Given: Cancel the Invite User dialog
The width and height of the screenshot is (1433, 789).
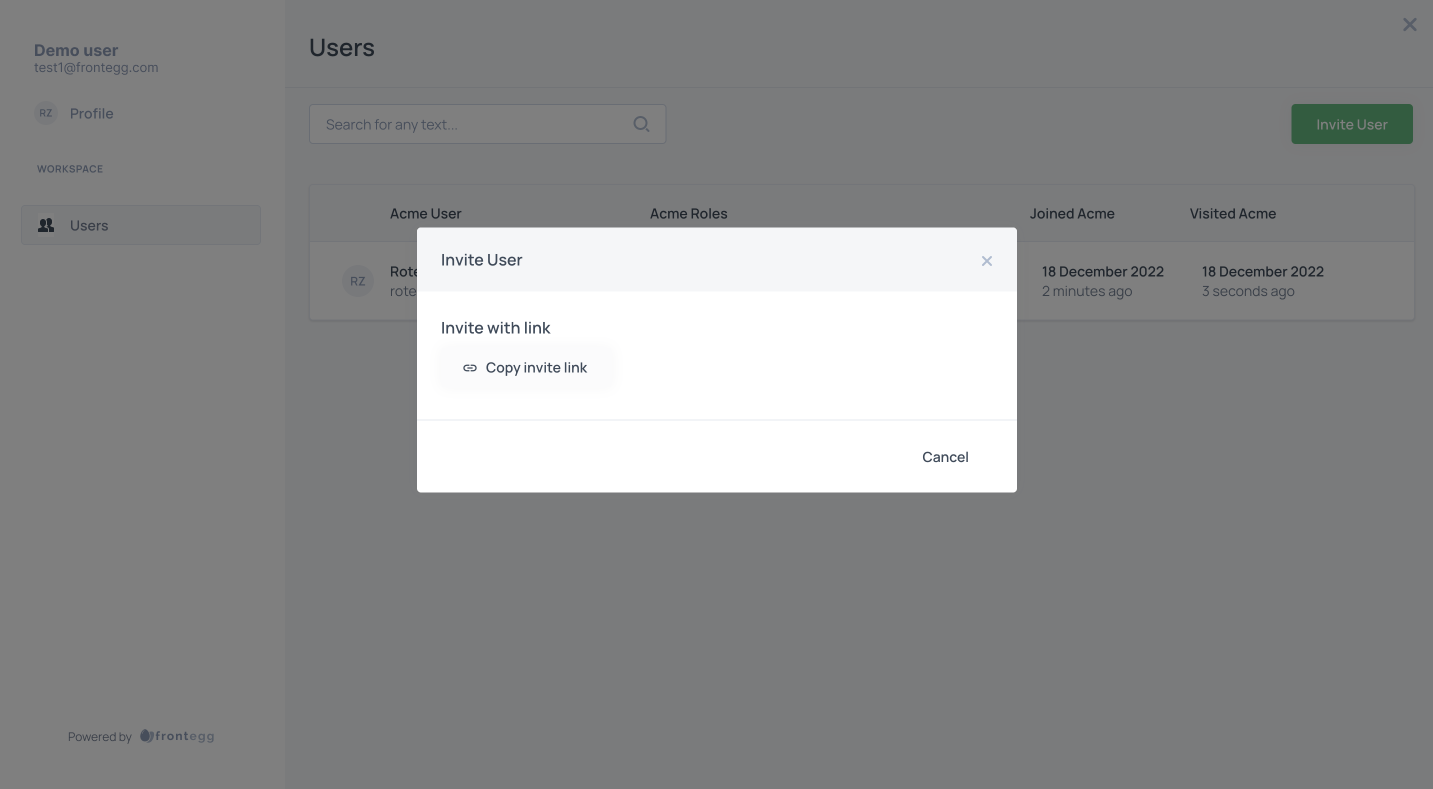Looking at the screenshot, I should click(x=945, y=457).
